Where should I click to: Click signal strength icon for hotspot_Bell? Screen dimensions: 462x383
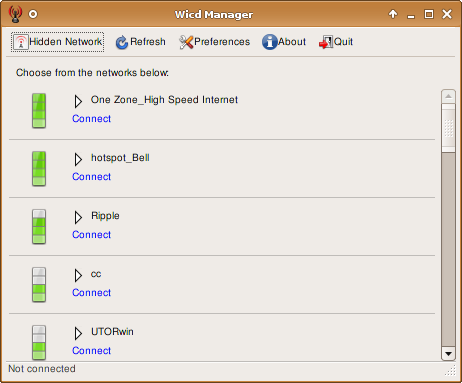[39, 169]
